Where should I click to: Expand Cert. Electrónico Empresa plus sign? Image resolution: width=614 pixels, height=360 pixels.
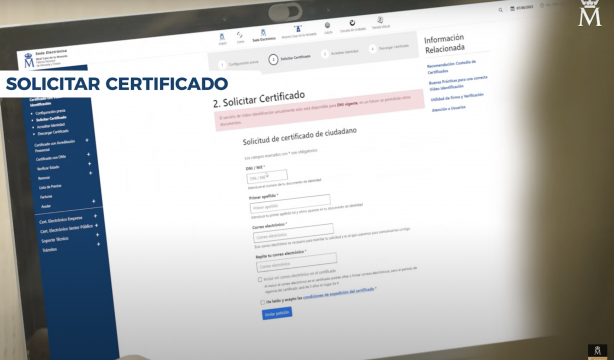tap(95, 216)
